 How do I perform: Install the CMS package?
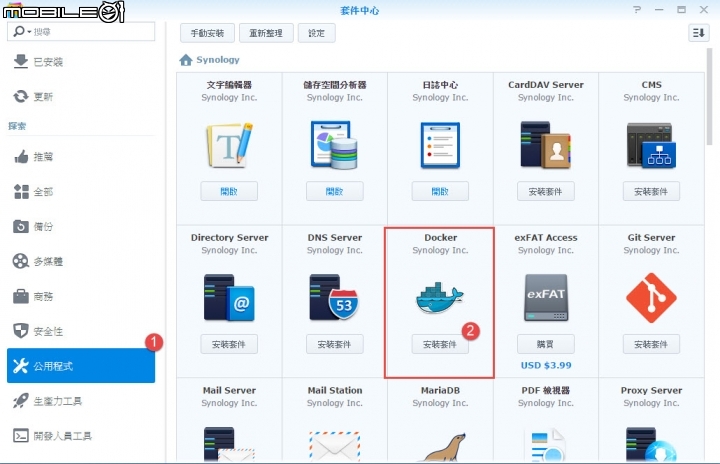651,191
